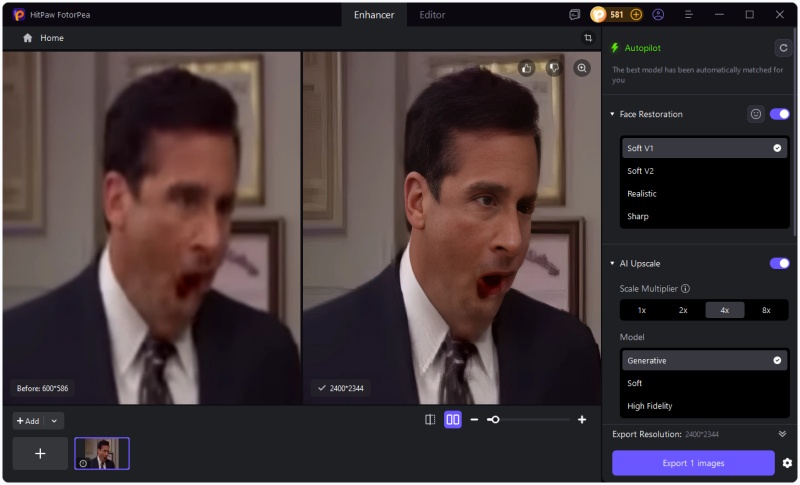
Task: Switch to split slider compare view
Action: (x=430, y=420)
